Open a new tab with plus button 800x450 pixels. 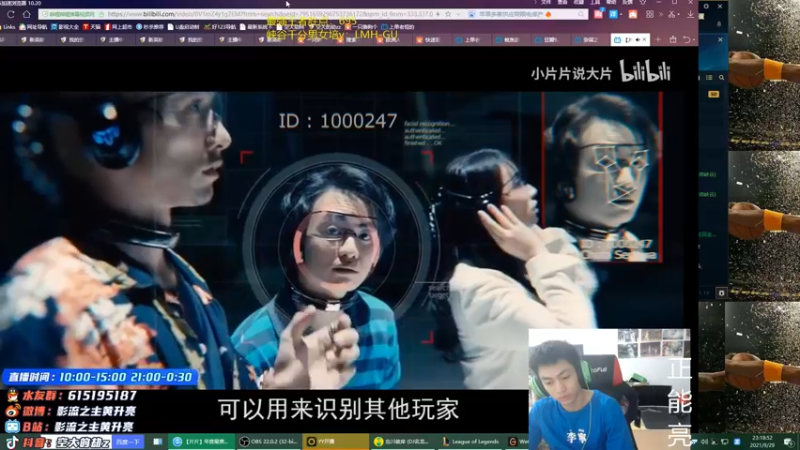coord(658,39)
